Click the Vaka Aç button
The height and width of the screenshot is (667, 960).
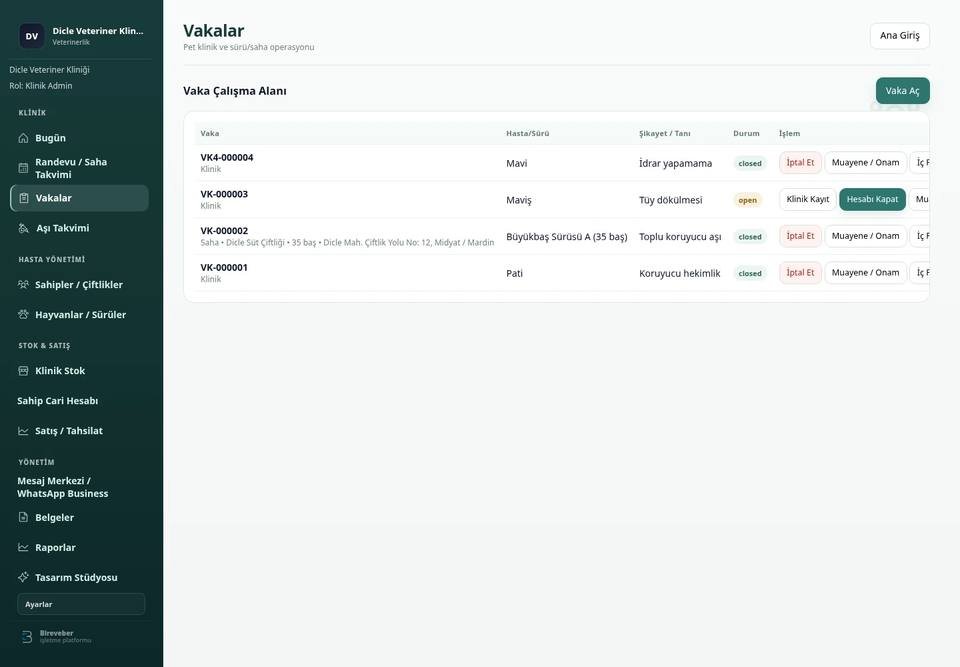pyautogui.click(x=902, y=91)
